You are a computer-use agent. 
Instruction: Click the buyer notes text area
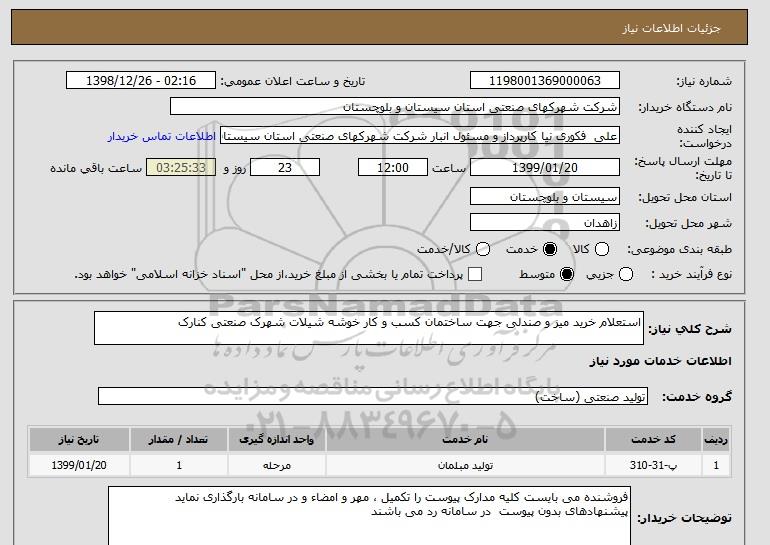coord(369,516)
